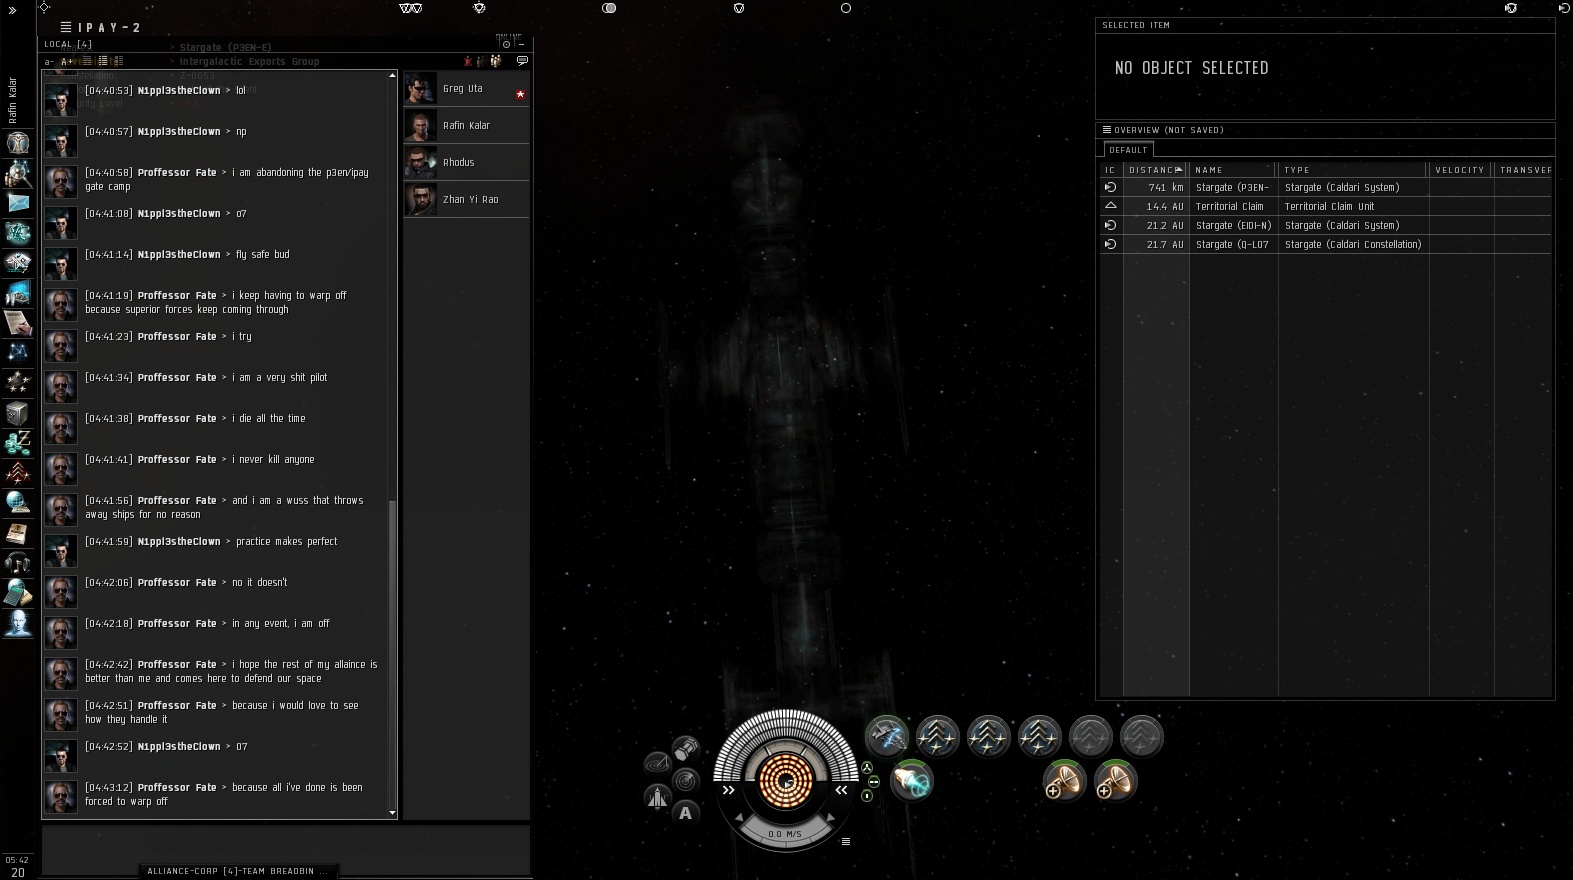The height and width of the screenshot is (880, 1573).
Task: Open Contracts paper-and-pen icon
Action: click(18, 323)
